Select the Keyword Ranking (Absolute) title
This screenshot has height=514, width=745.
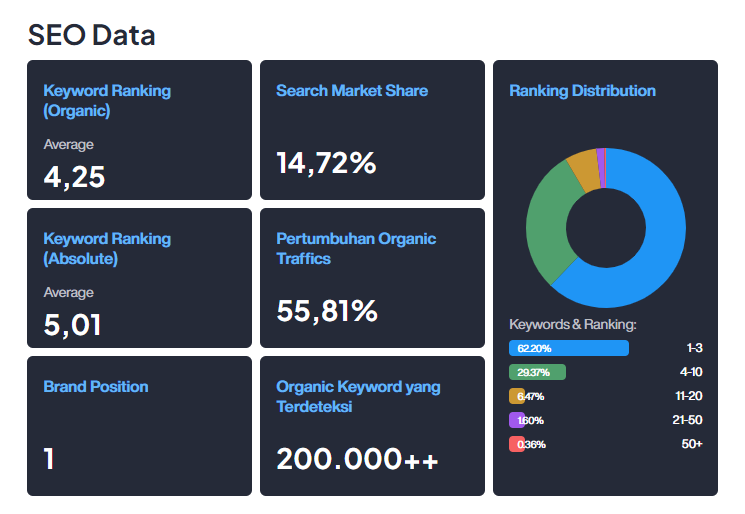coord(107,248)
